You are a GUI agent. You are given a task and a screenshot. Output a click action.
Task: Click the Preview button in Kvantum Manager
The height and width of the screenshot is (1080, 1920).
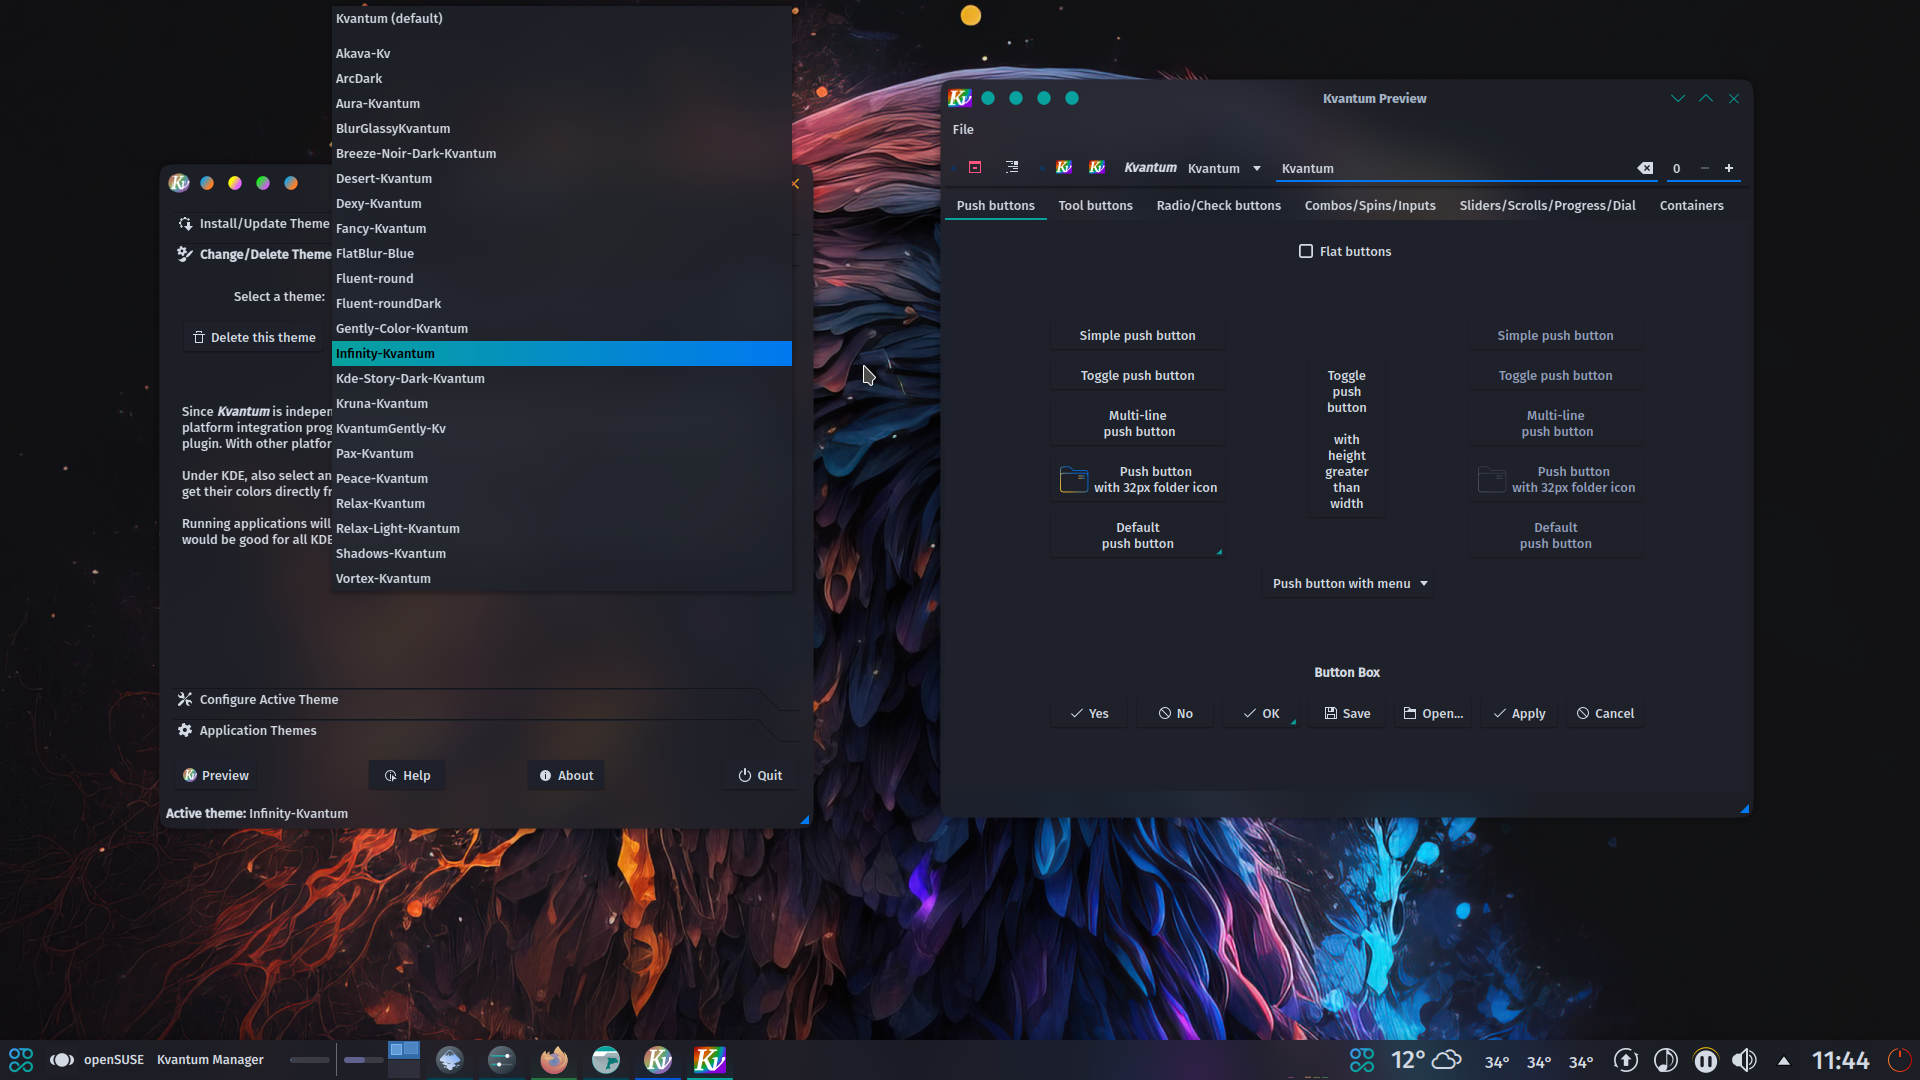[x=216, y=775]
